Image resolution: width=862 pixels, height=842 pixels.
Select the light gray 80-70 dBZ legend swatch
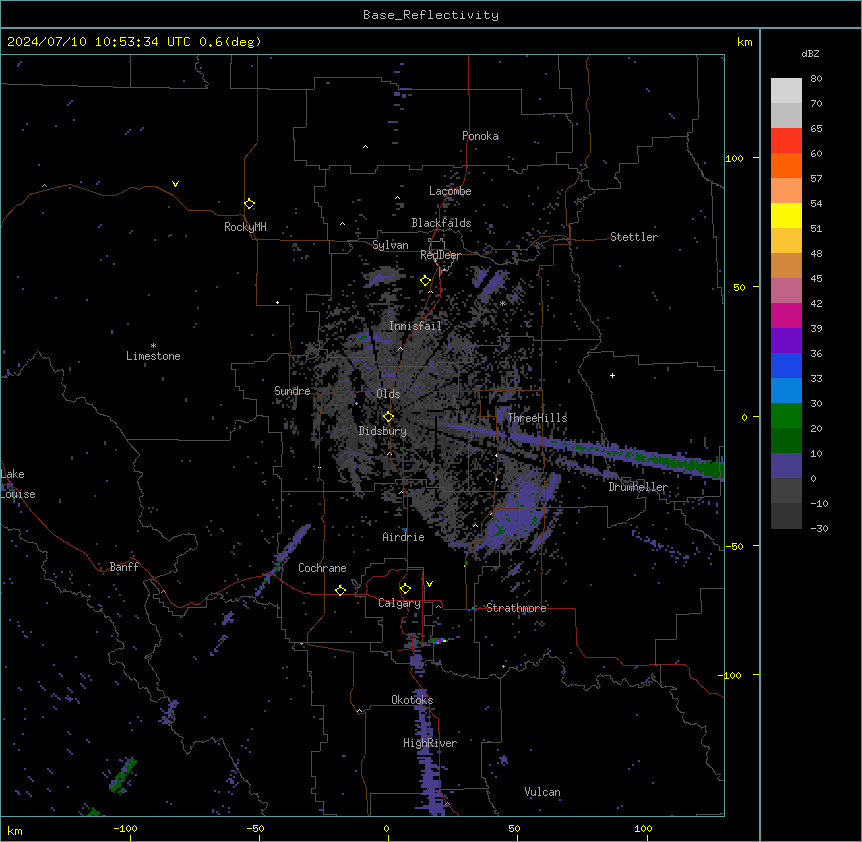[x=786, y=91]
